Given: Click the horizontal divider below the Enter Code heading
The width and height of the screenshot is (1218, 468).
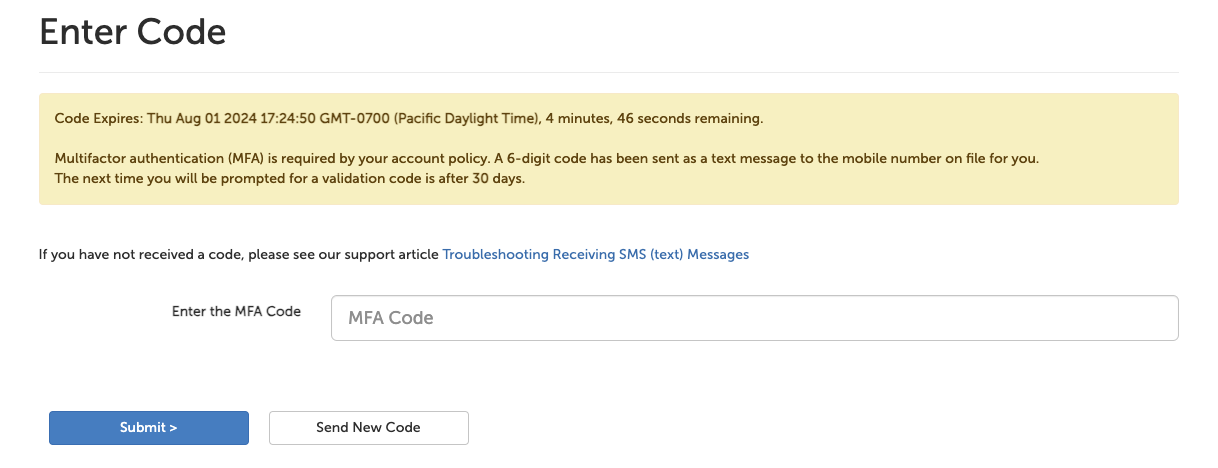Looking at the screenshot, I should coord(608,73).
